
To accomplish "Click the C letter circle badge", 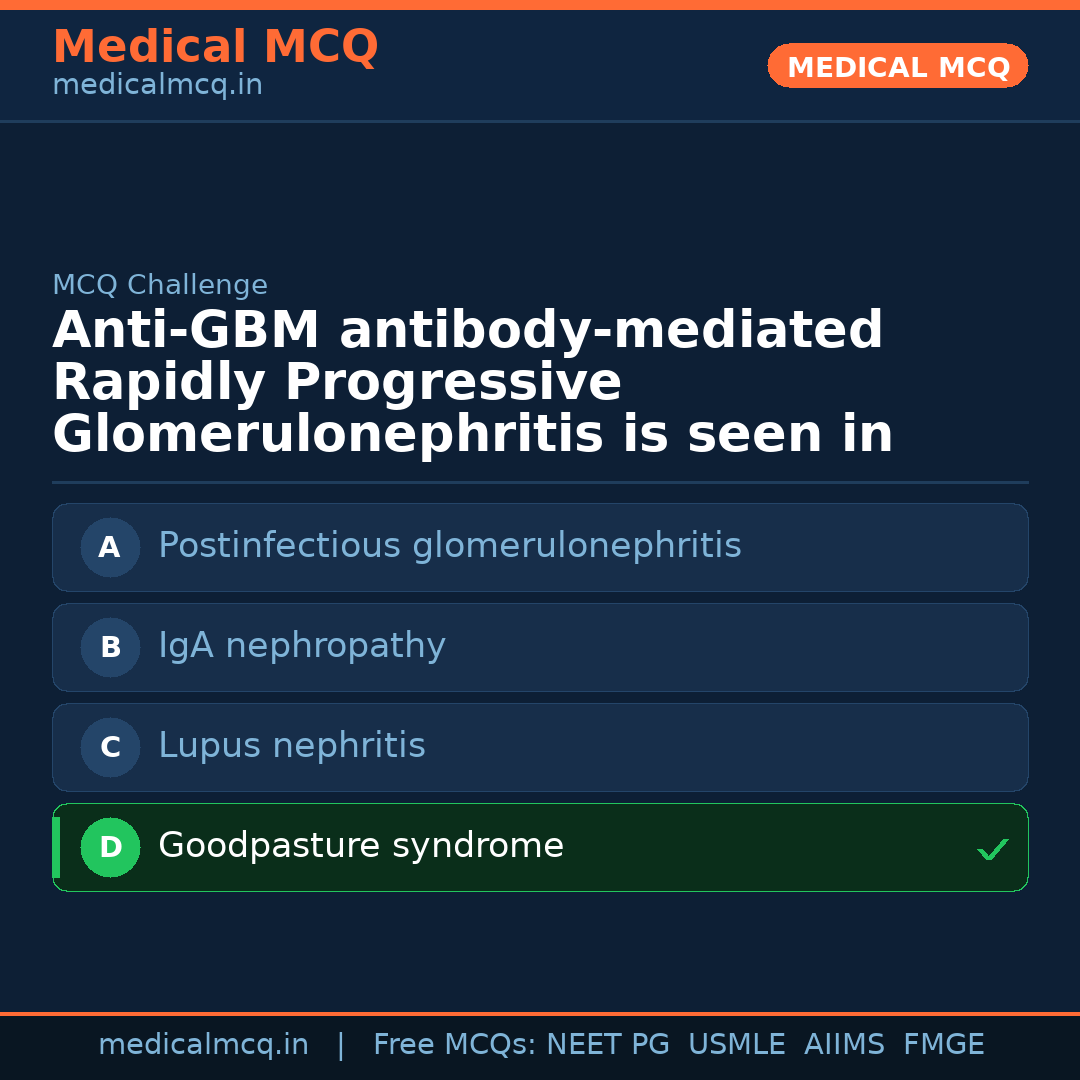I will [x=110, y=747].
